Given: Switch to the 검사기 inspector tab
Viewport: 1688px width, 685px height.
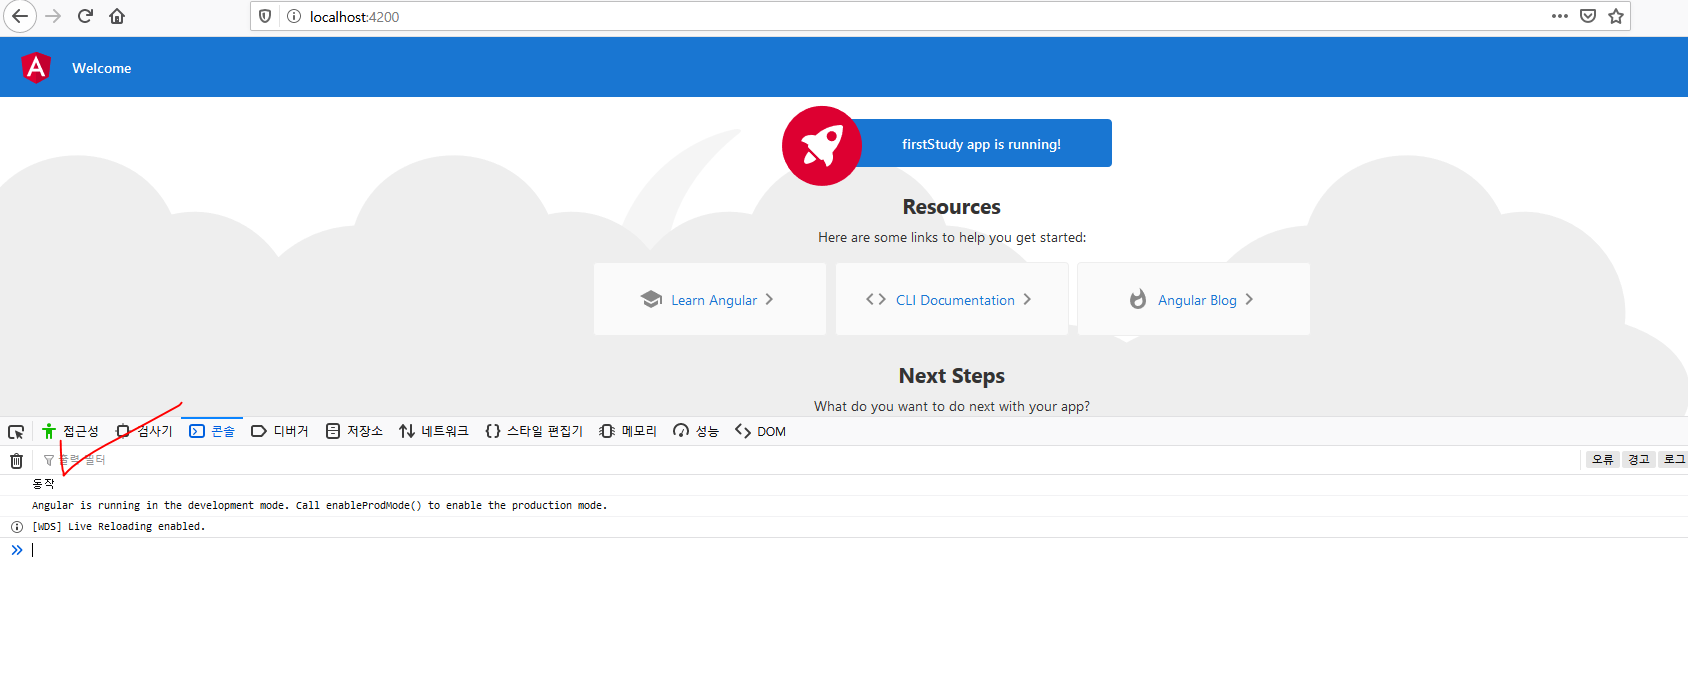Looking at the screenshot, I should click(x=144, y=431).
